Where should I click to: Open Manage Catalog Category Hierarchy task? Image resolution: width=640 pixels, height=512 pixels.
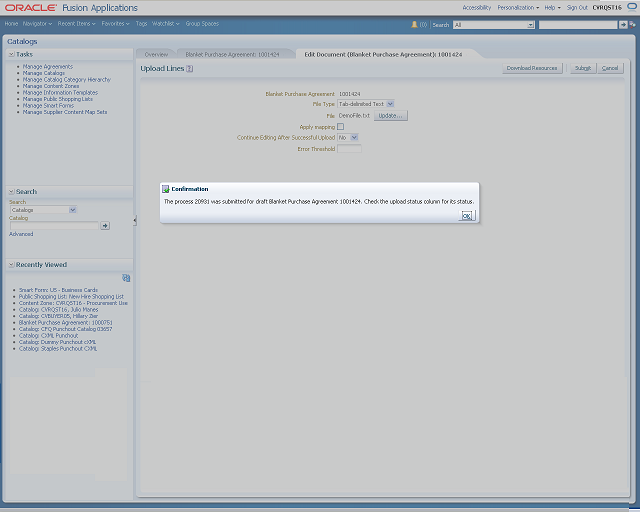point(67,80)
